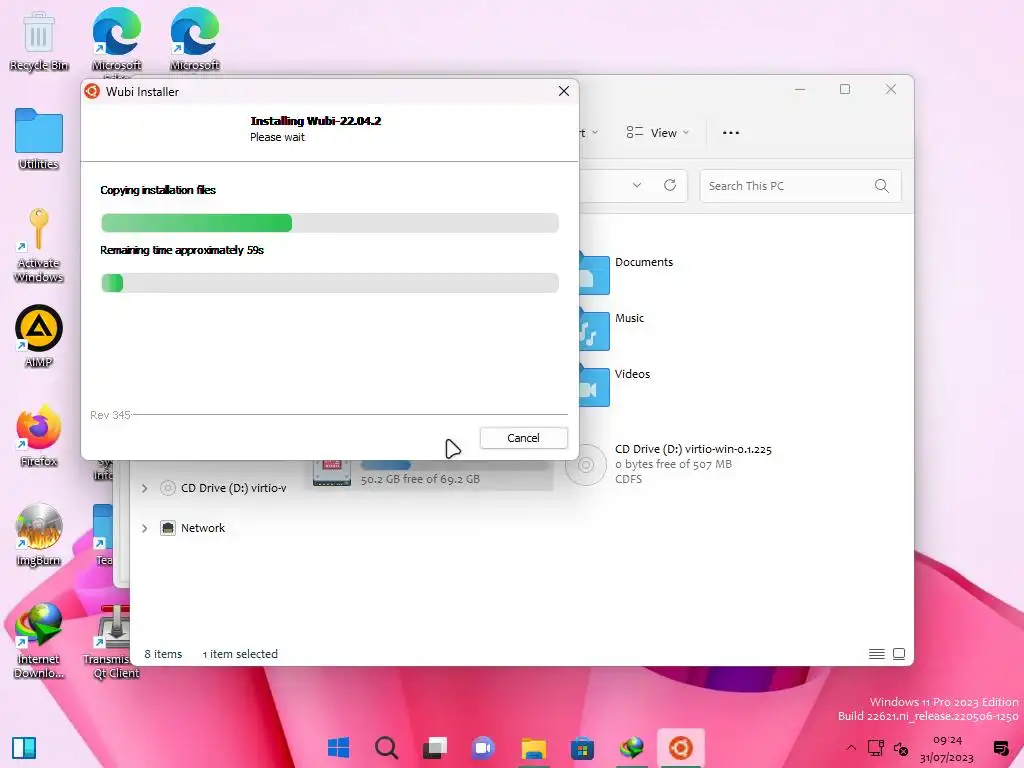Minimize the File Explorer window

point(800,89)
